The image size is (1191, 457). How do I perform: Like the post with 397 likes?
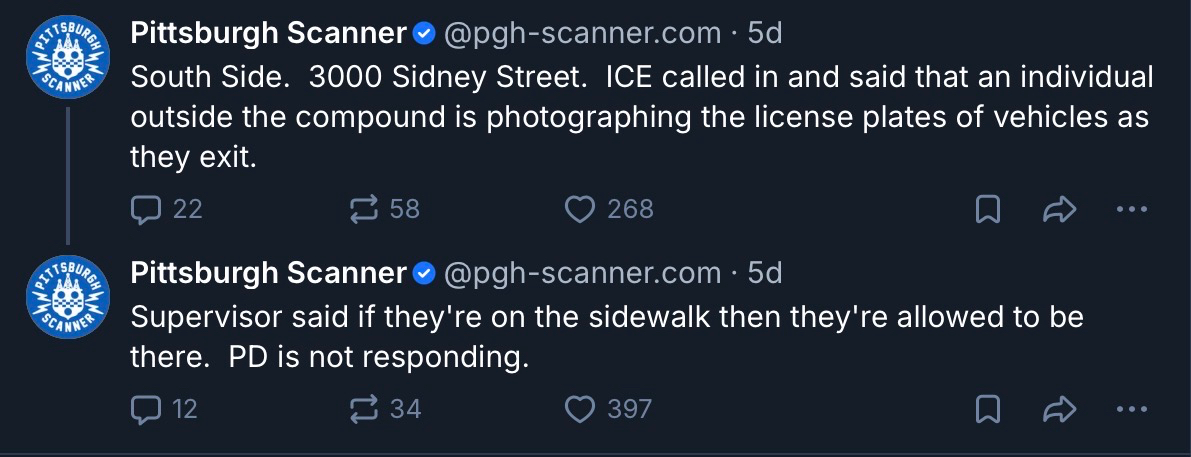(580, 408)
